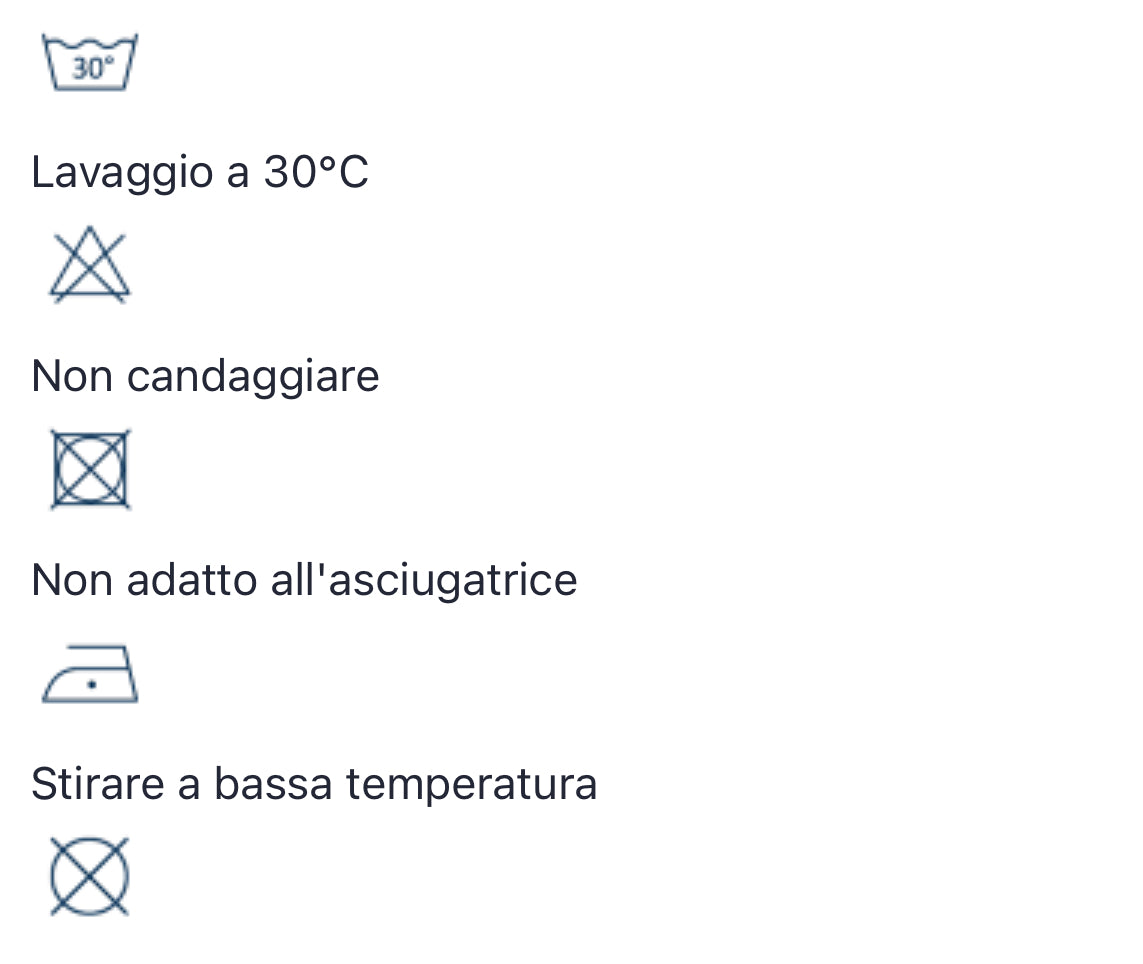
Task: Click "Non" before the word "candaggiare"
Action: coord(71,376)
